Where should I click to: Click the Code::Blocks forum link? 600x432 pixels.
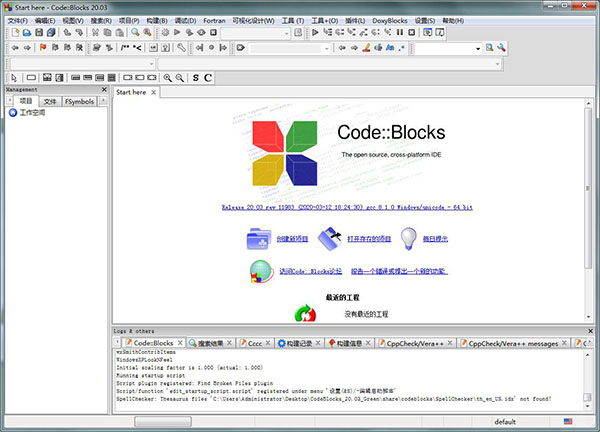[310, 271]
